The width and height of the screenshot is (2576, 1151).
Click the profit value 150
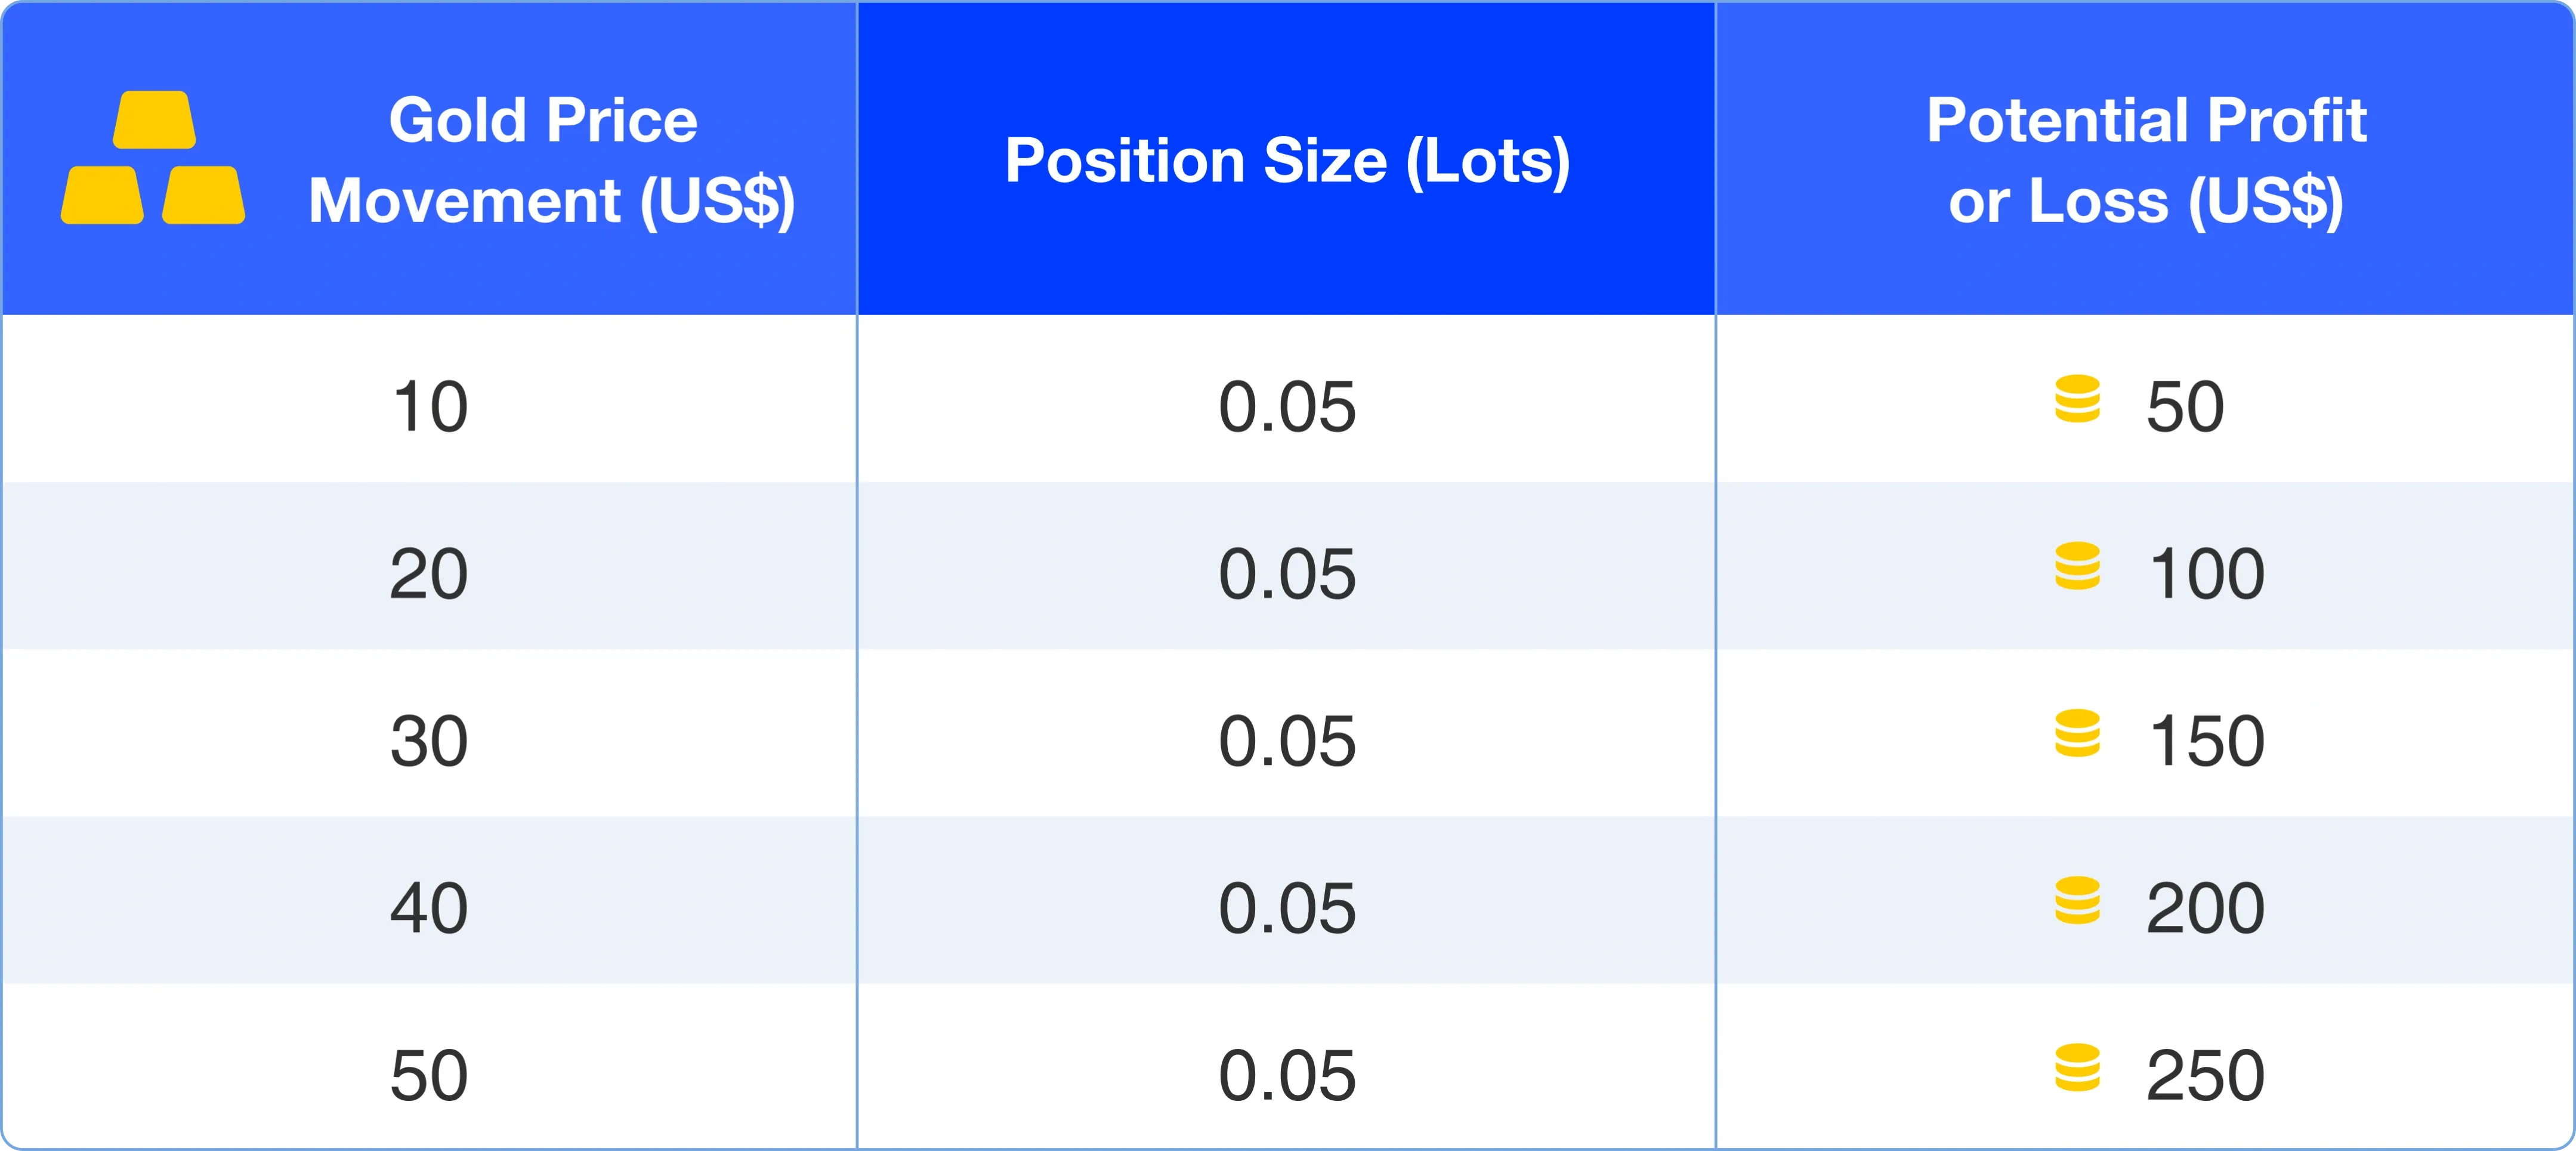(2206, 741)
